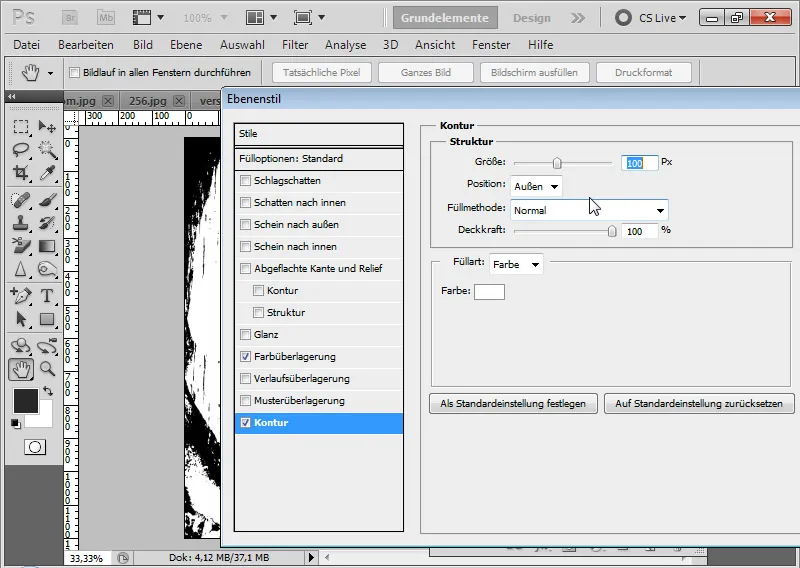Select the Type tool
Image resolution: width=800 pixels, height=568 pixels.
click(x=47, y=295)
